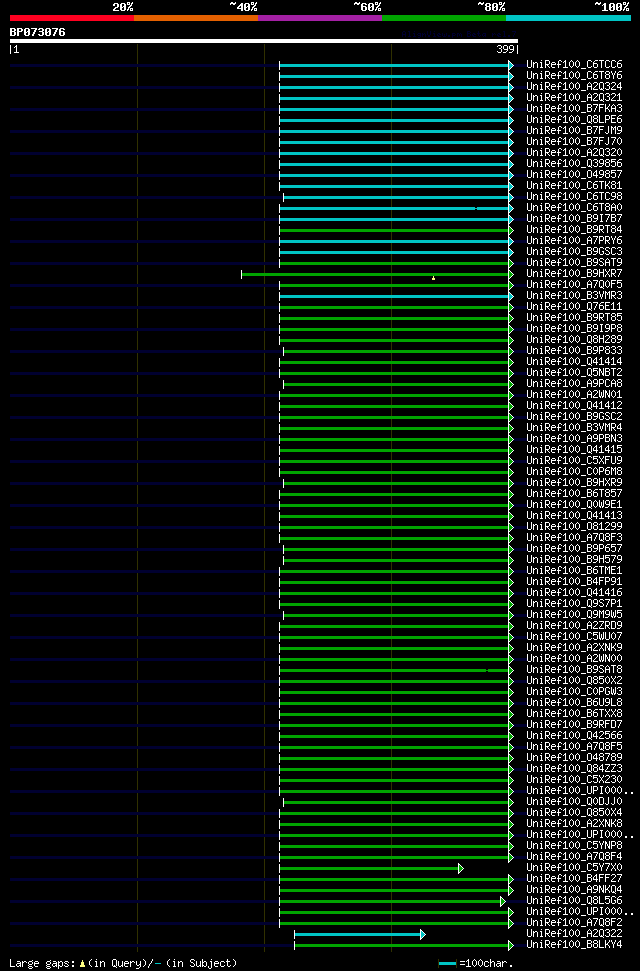Select the label UniRef100_Q8L5G6
Image resolution: width=640 pixels, height=971 pixels.
coord(574,900)
